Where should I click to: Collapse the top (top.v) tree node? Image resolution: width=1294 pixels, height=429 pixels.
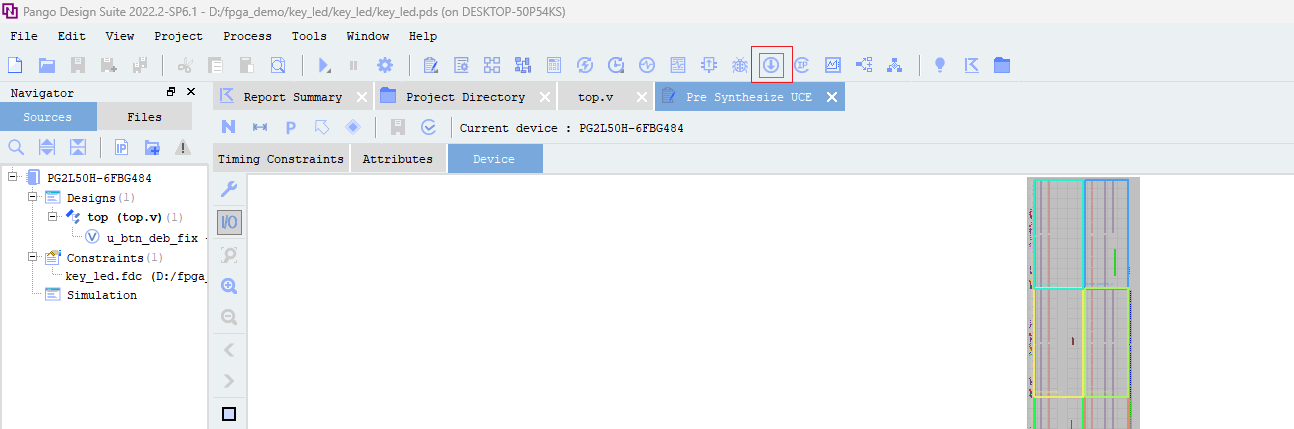pos(53,217)
